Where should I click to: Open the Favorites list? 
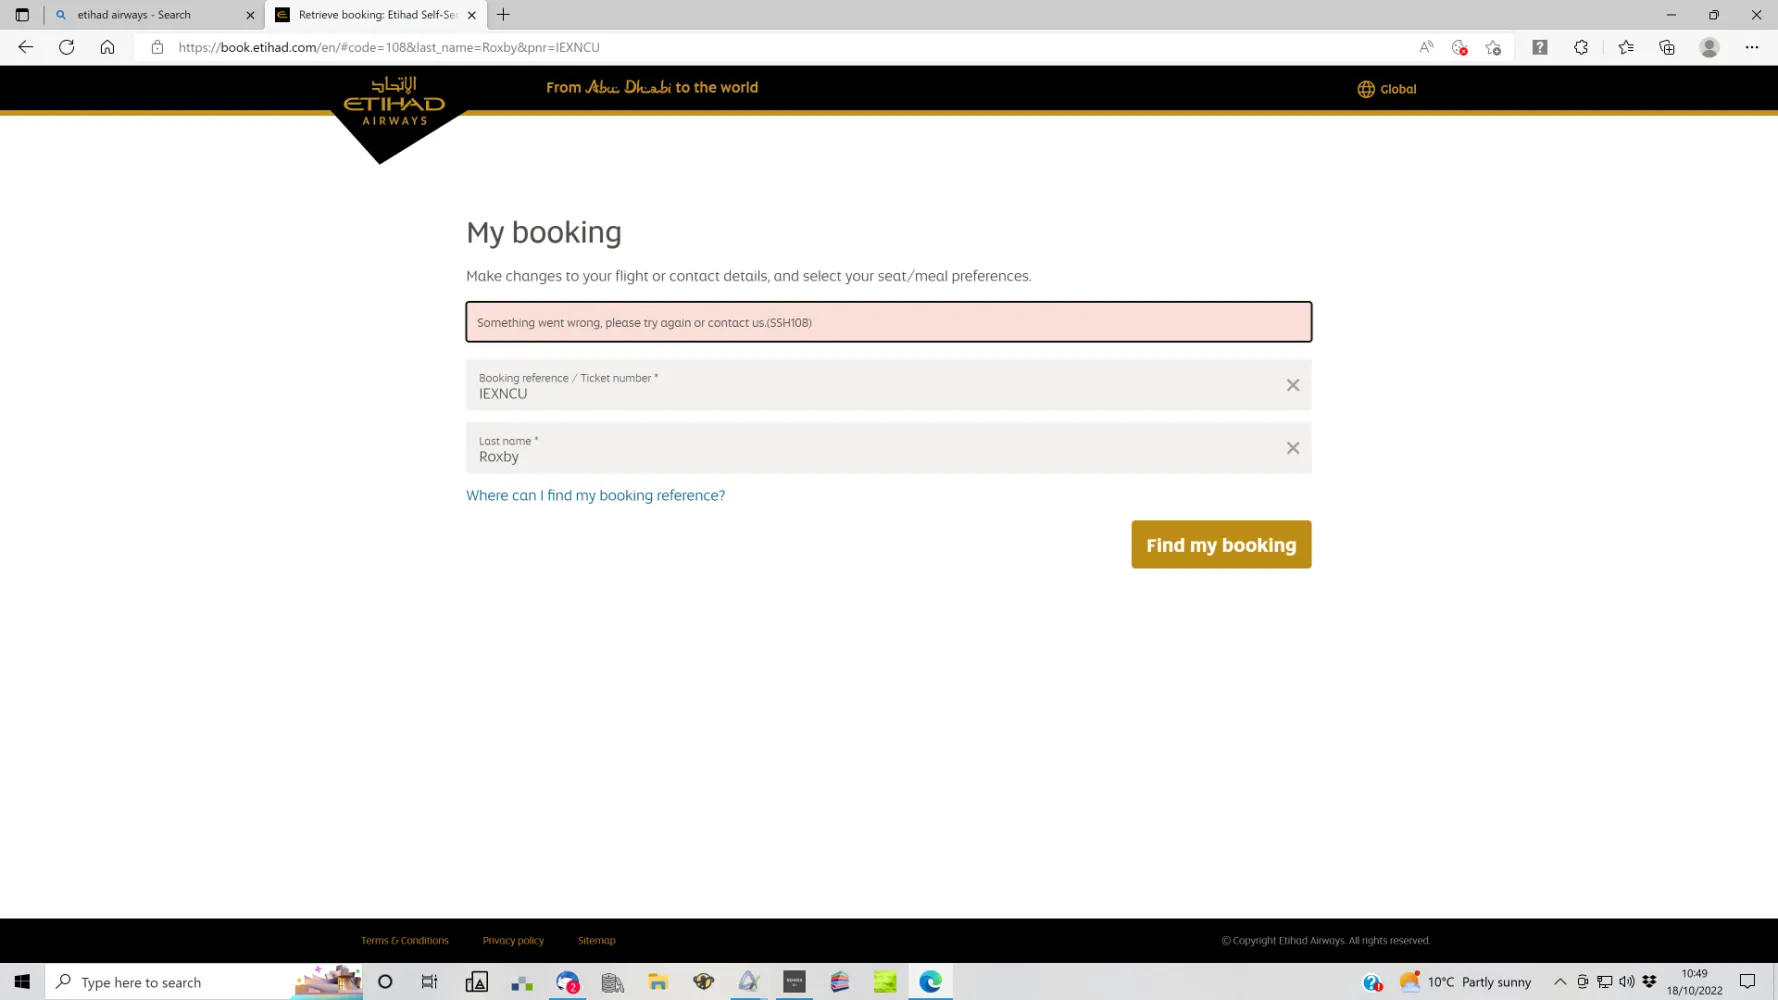(1626, 47)
